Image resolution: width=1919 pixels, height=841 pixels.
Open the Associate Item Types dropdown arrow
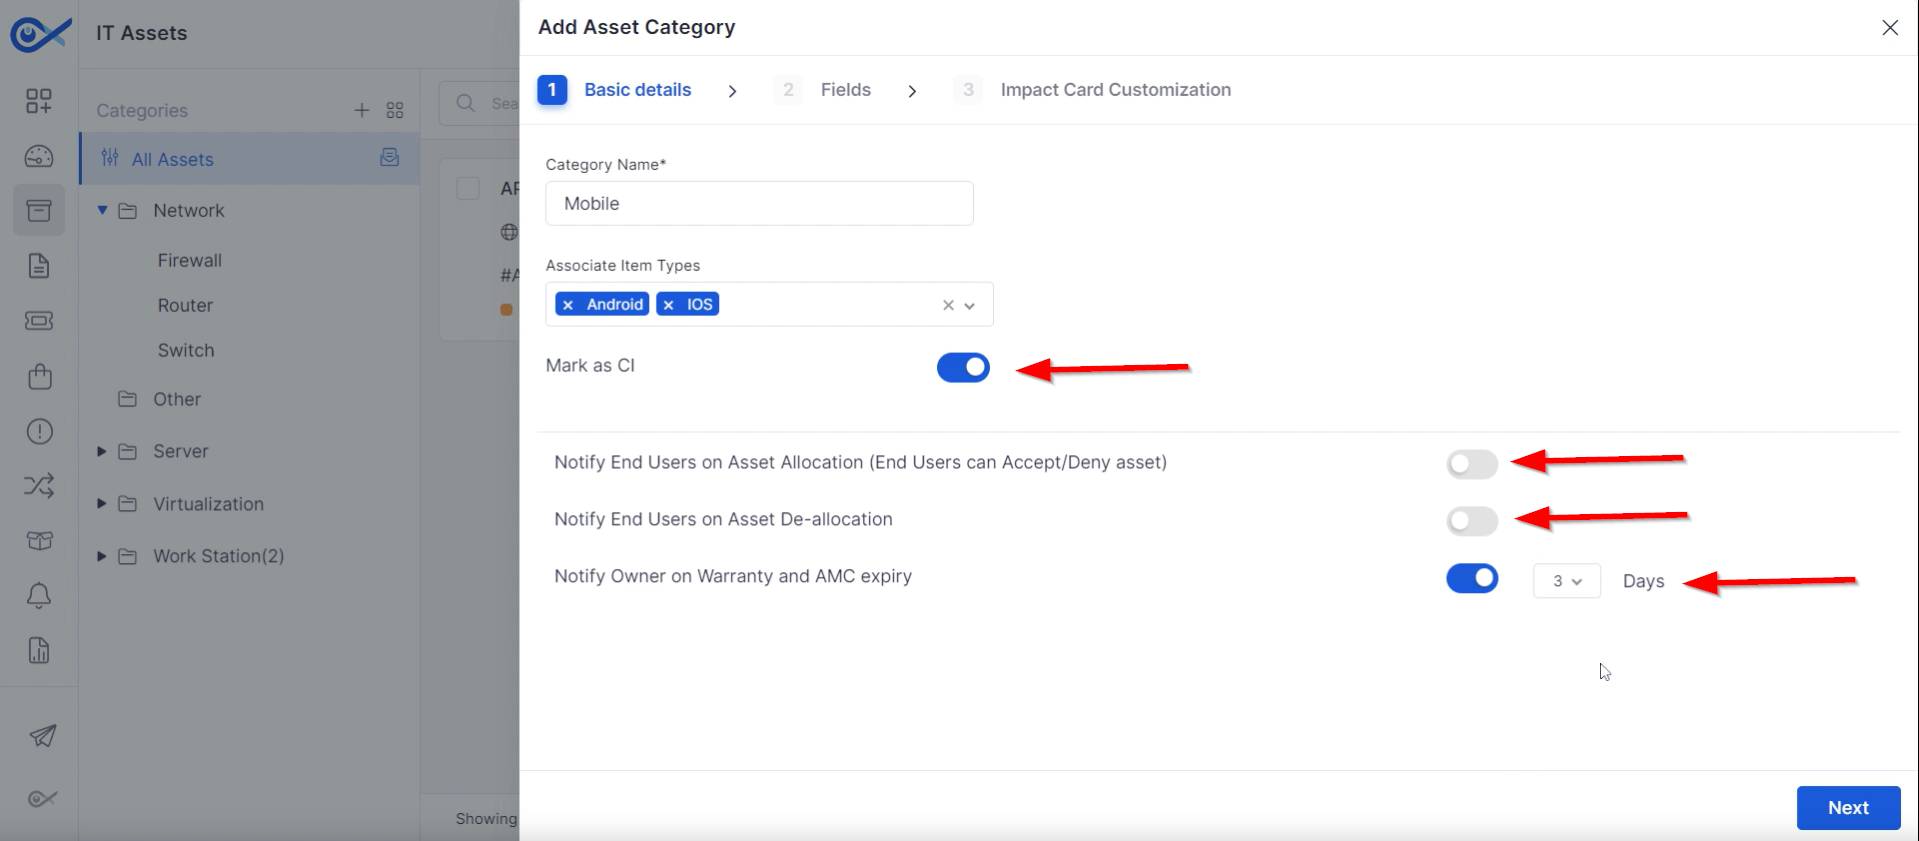point(969,306)
